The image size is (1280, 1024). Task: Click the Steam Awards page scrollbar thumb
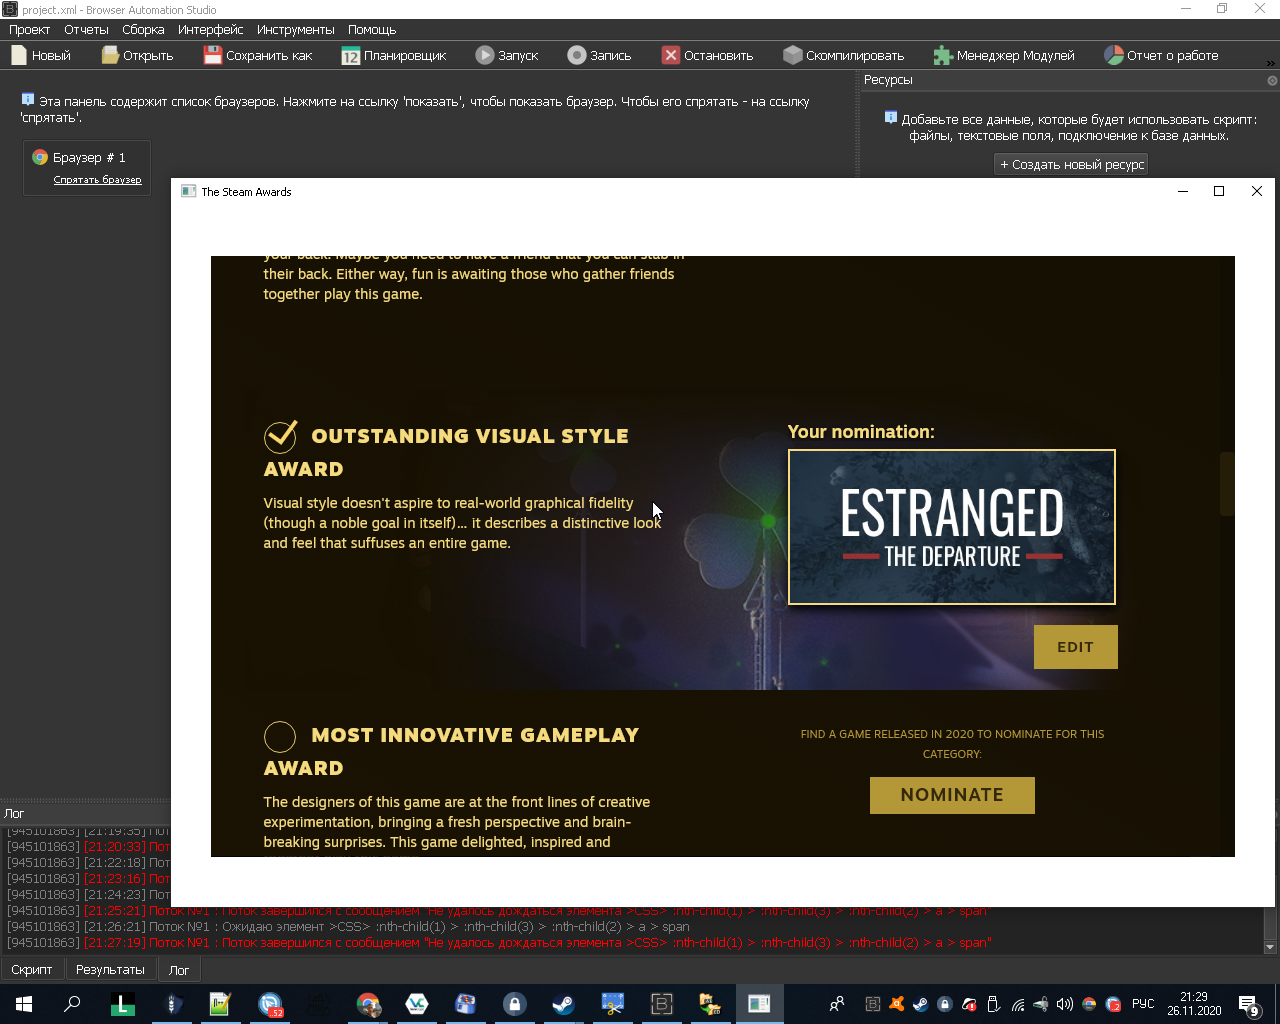pos(1227,484)
